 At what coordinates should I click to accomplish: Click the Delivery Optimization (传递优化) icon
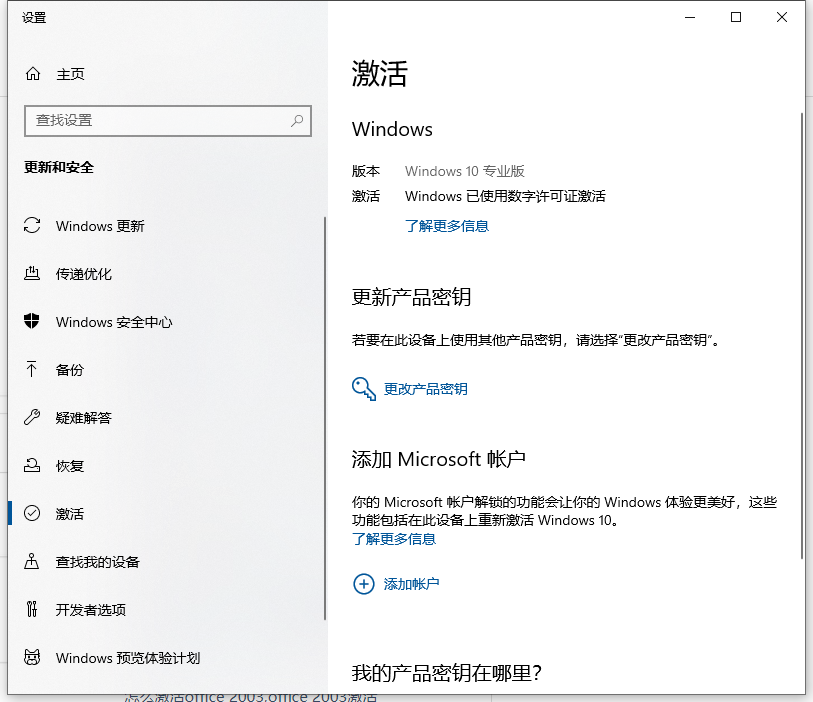[x=32, y=273]
